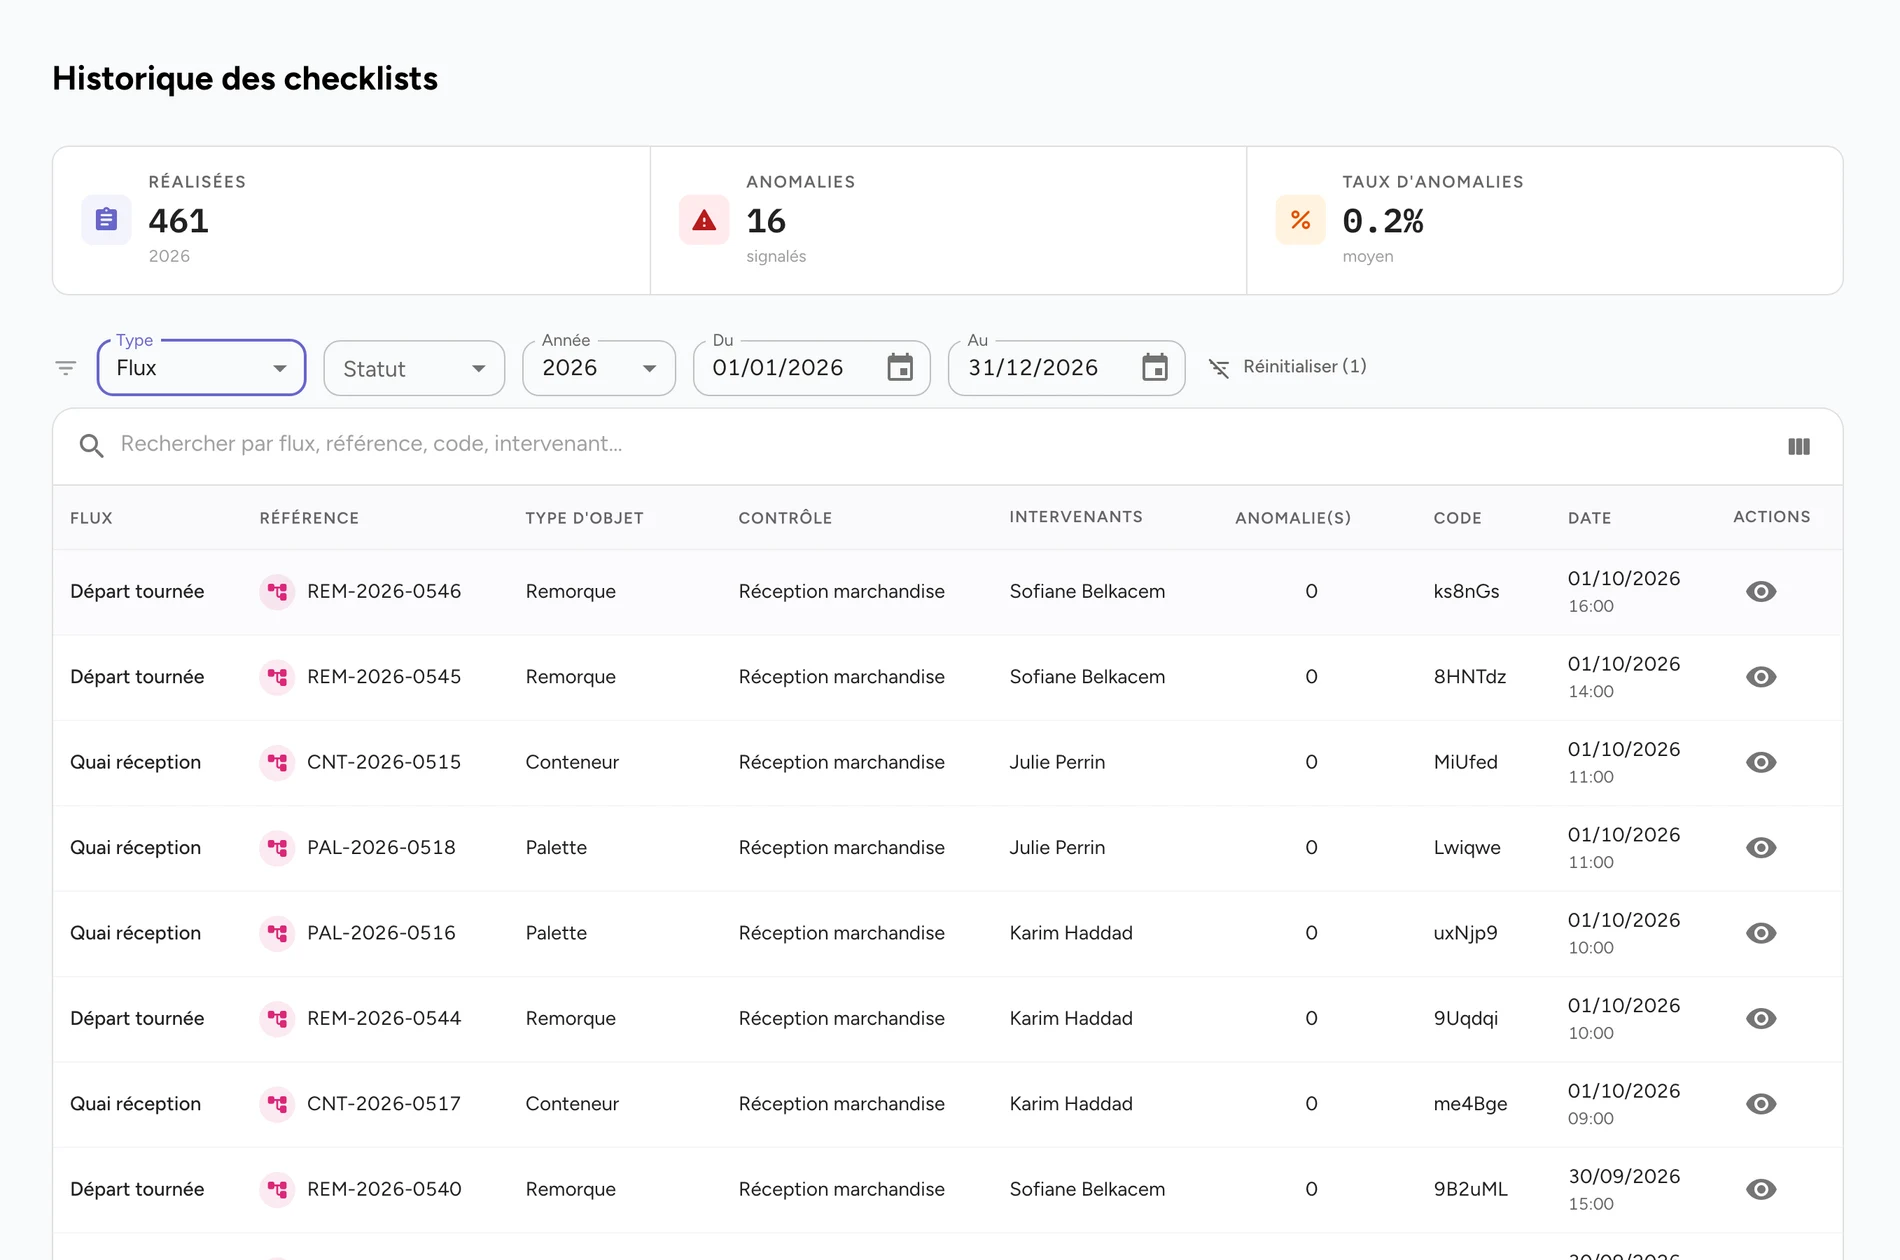Click the 461 Réalisées value

pyautogui.click(x=178, y=221)
